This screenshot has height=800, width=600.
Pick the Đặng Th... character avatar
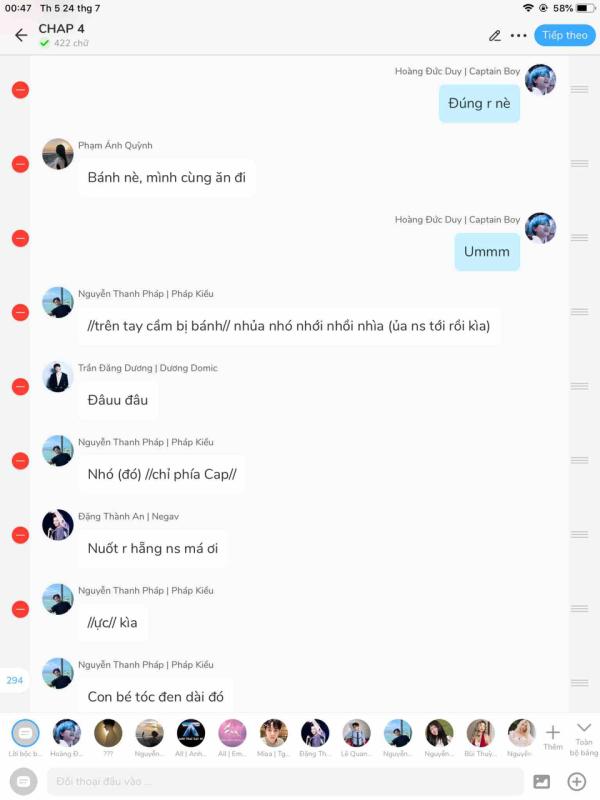(315, 734)
